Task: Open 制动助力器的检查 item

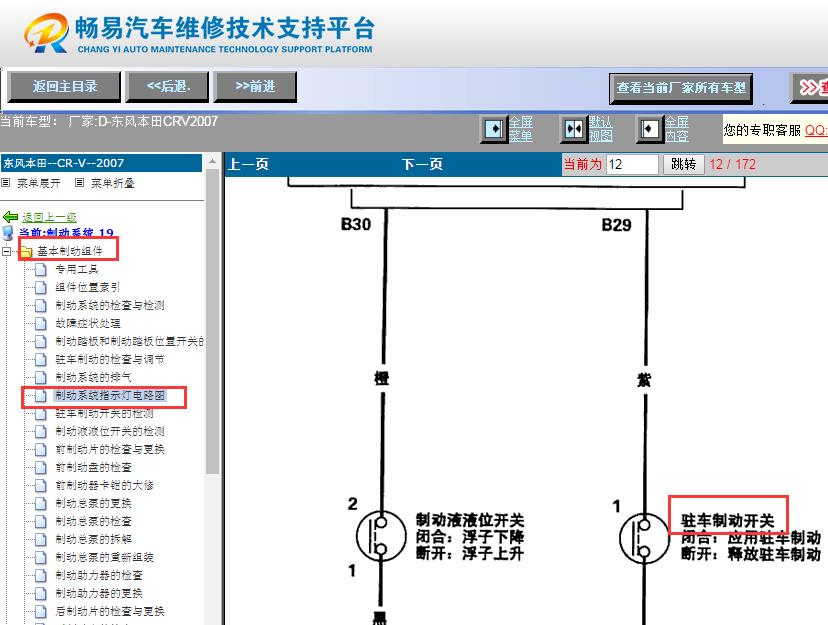Action: click(x=99, y=575)
